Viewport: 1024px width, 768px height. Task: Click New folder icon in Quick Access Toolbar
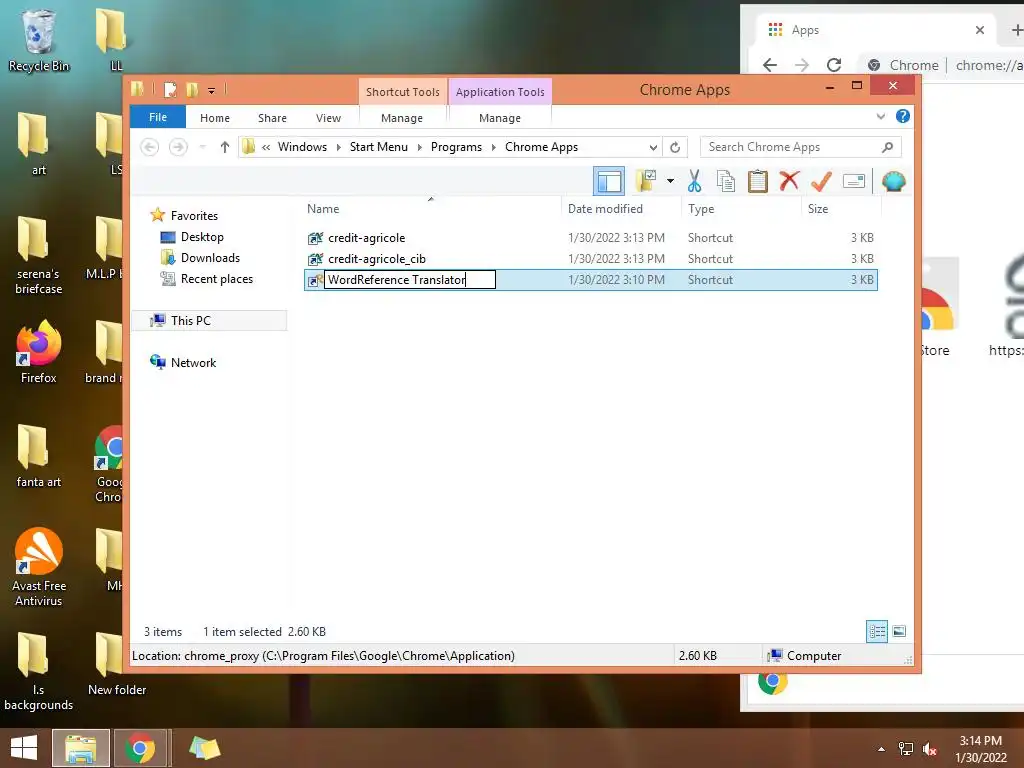click(192, 89)
